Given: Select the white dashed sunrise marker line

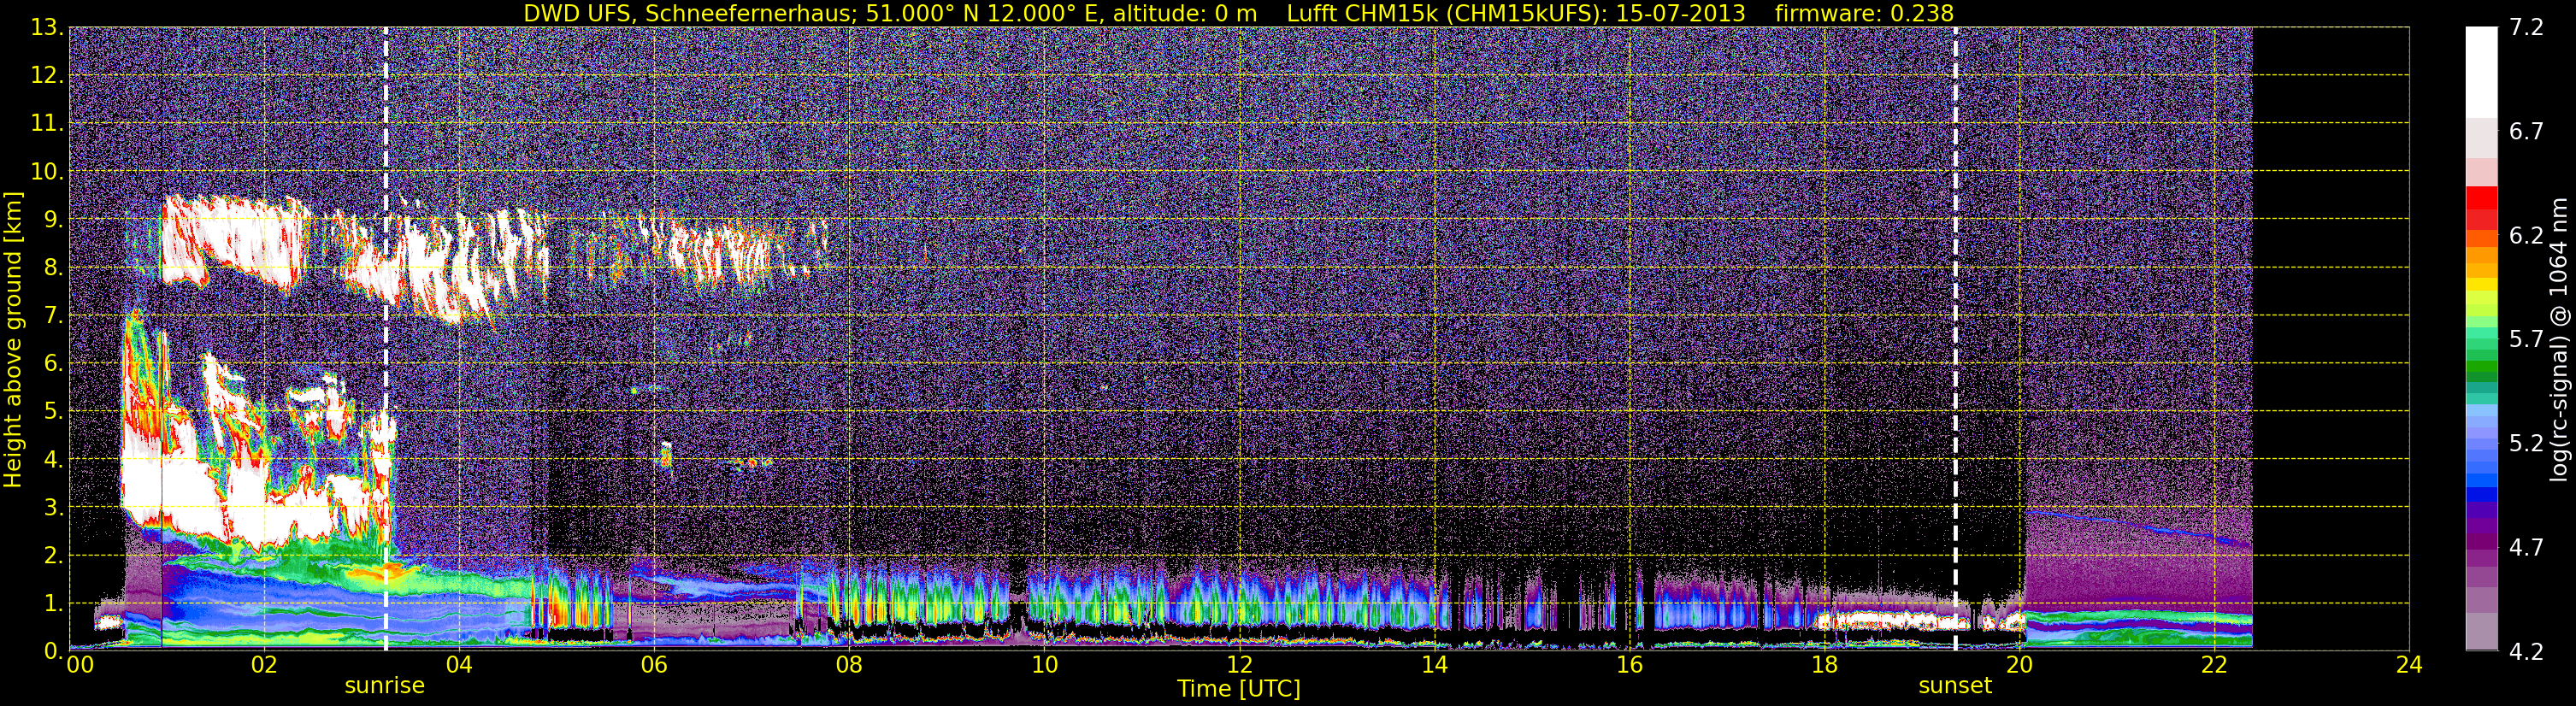Looking at the screenshot, I should 386,338.
